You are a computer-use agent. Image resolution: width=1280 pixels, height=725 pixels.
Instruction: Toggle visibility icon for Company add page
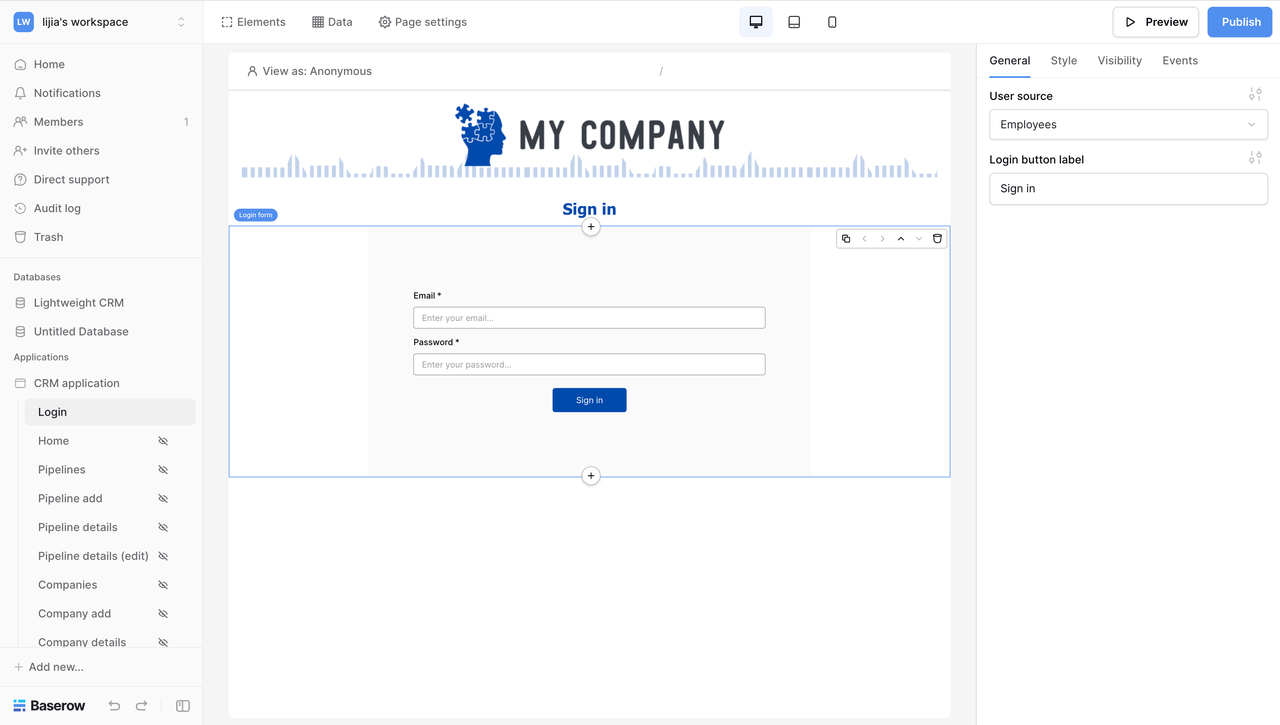(x=163, y=614)
